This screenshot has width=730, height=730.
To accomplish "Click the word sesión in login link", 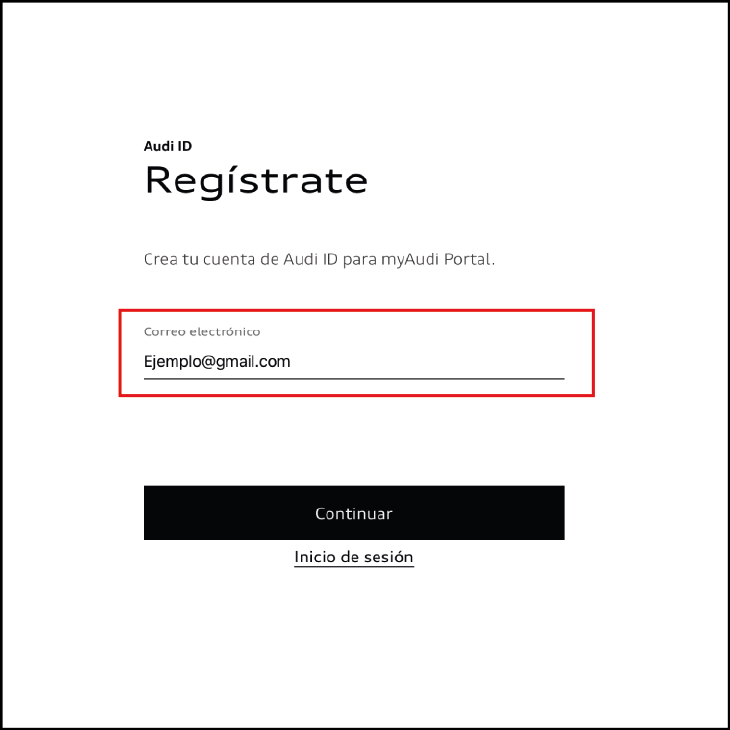I will (388, 557).
